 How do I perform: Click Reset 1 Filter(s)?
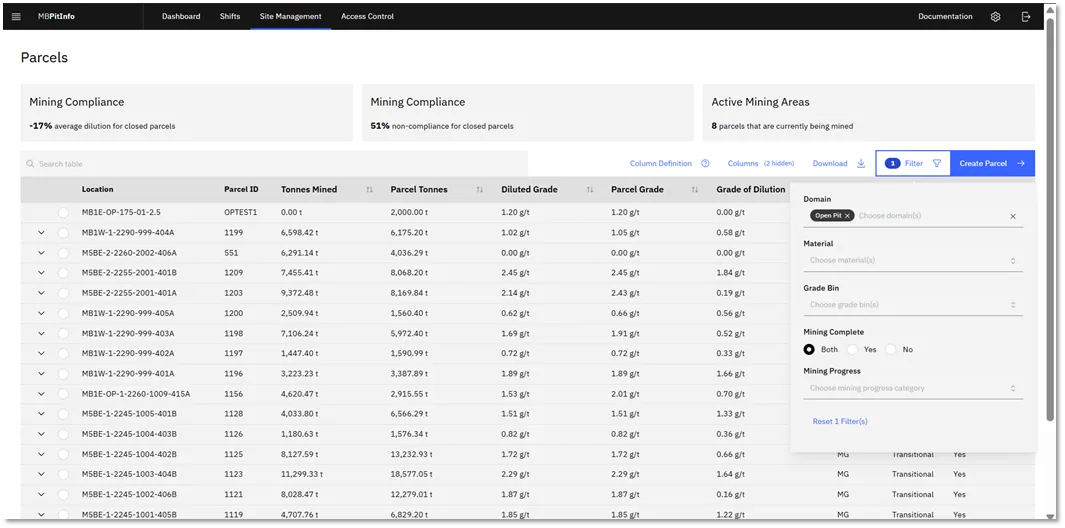(840, 421)
